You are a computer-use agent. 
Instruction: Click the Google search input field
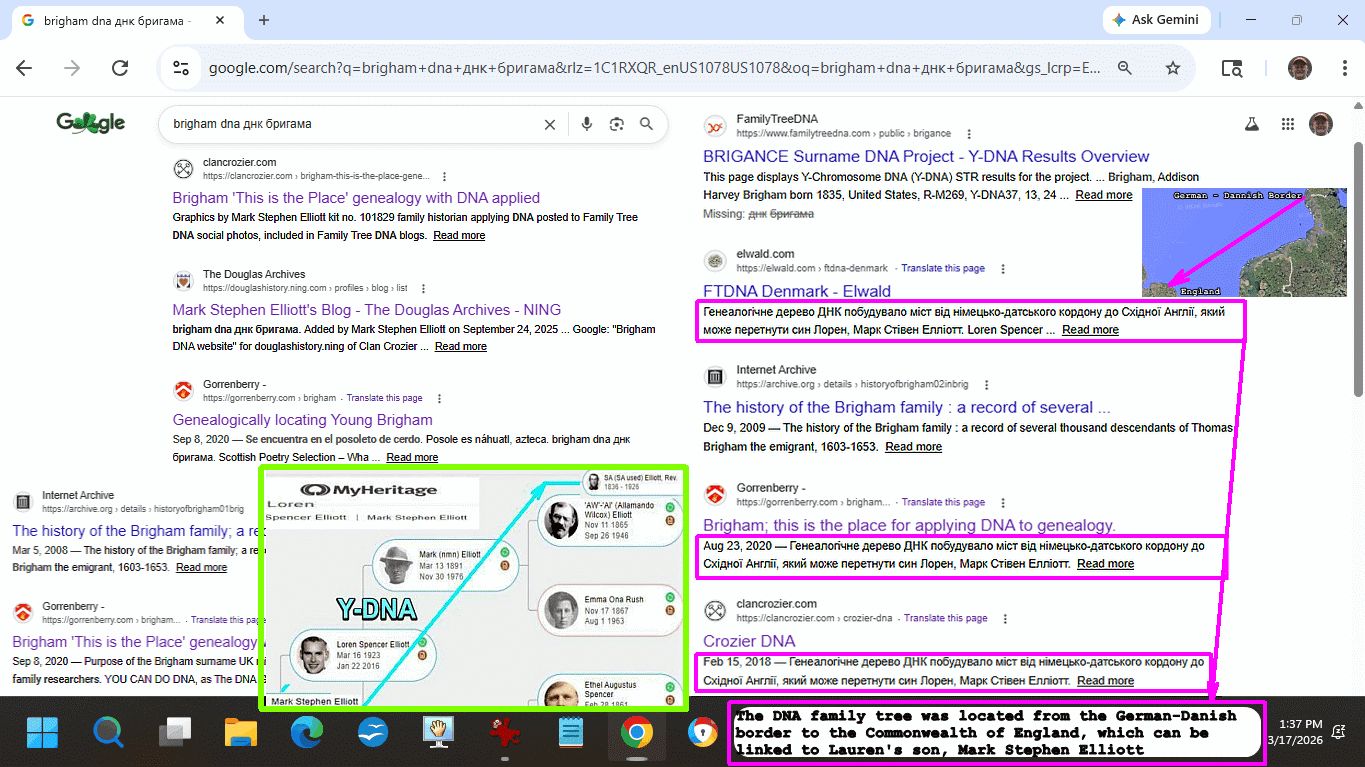click(350, 124)
